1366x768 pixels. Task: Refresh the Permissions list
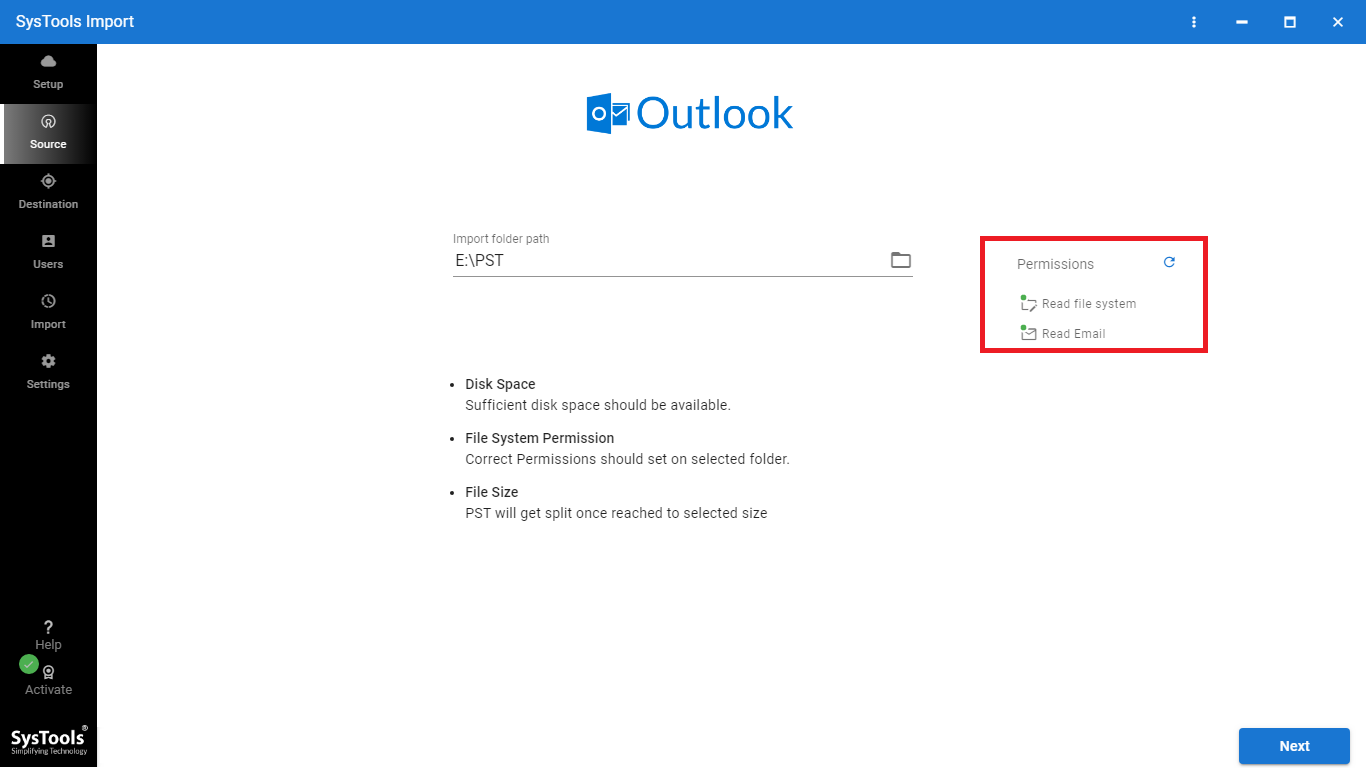click(1169, 262)
